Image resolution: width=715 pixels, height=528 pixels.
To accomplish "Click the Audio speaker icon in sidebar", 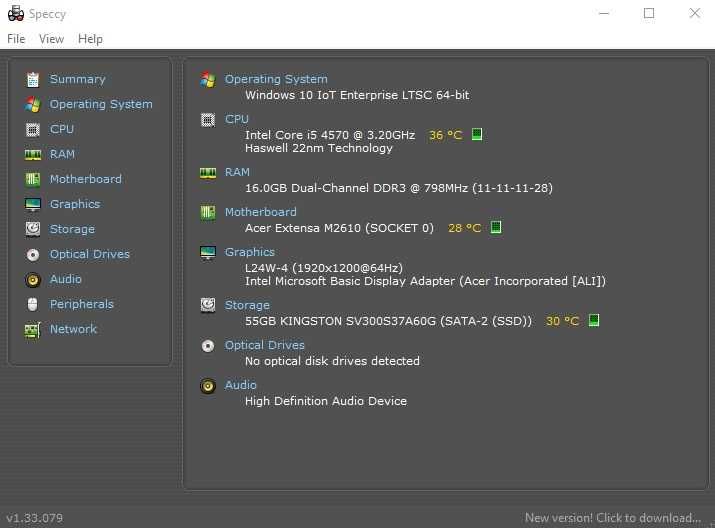I will [33, 280].
